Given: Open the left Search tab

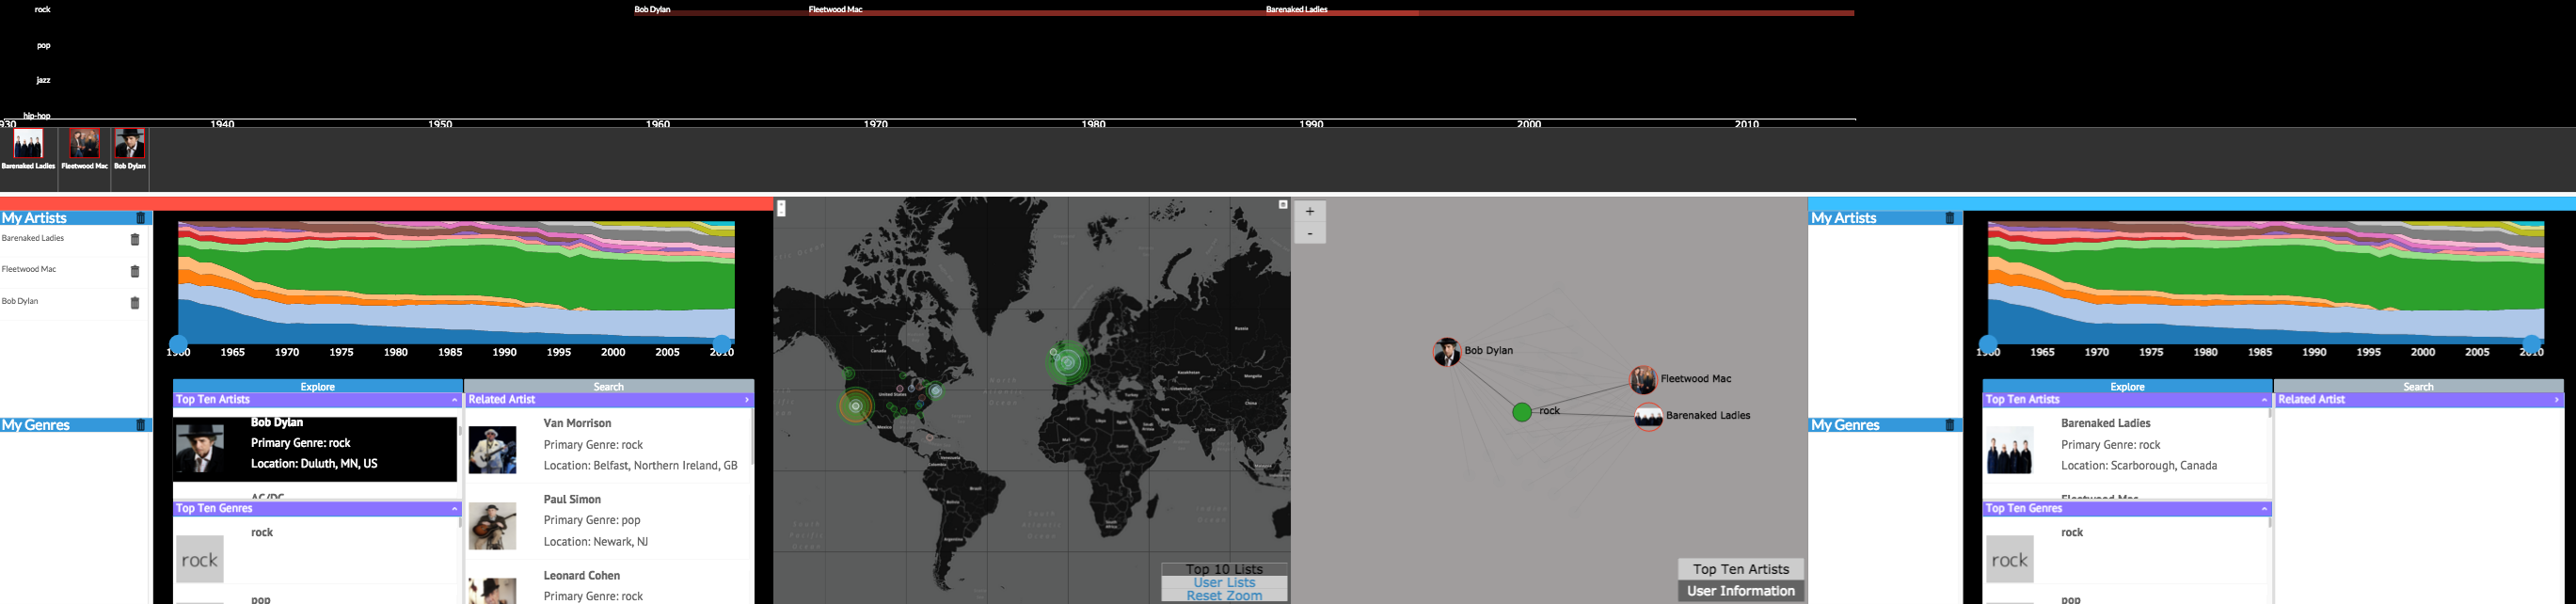Looking at the screenshot, I should coord(609,386).
